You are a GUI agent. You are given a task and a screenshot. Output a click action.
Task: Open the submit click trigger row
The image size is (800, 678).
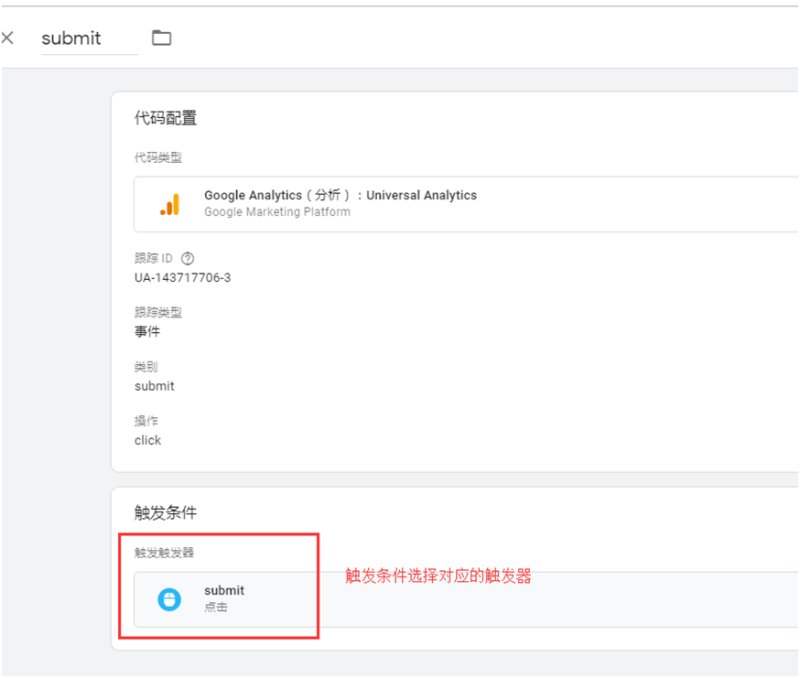(x=466, y=599)
